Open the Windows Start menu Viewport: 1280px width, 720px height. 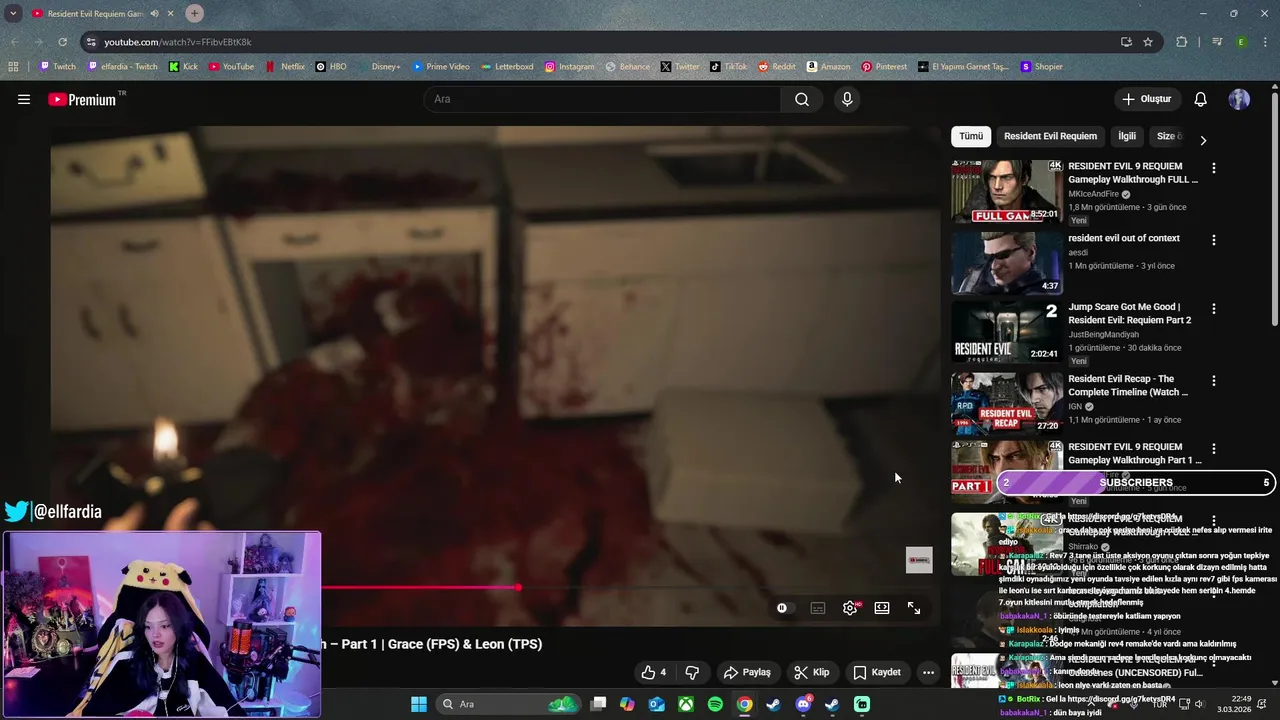[x=419, y=704]
